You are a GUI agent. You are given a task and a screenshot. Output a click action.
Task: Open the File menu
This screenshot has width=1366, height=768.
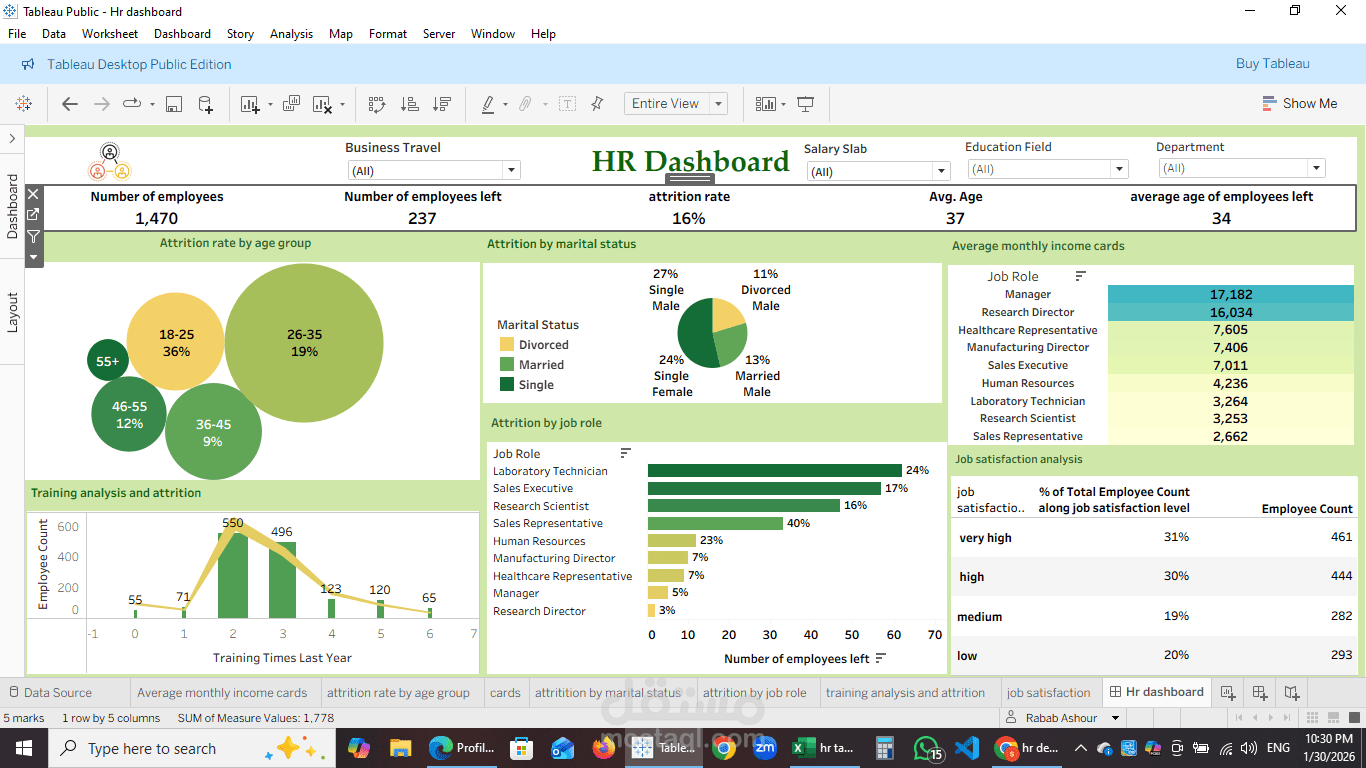pyautogui.click(x=17, y=34)
